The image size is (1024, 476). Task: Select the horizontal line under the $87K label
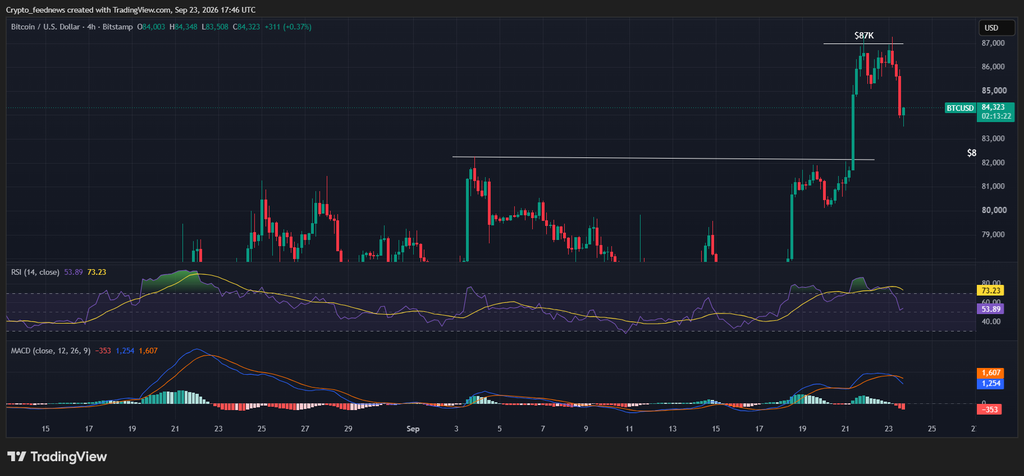(863, 44)
